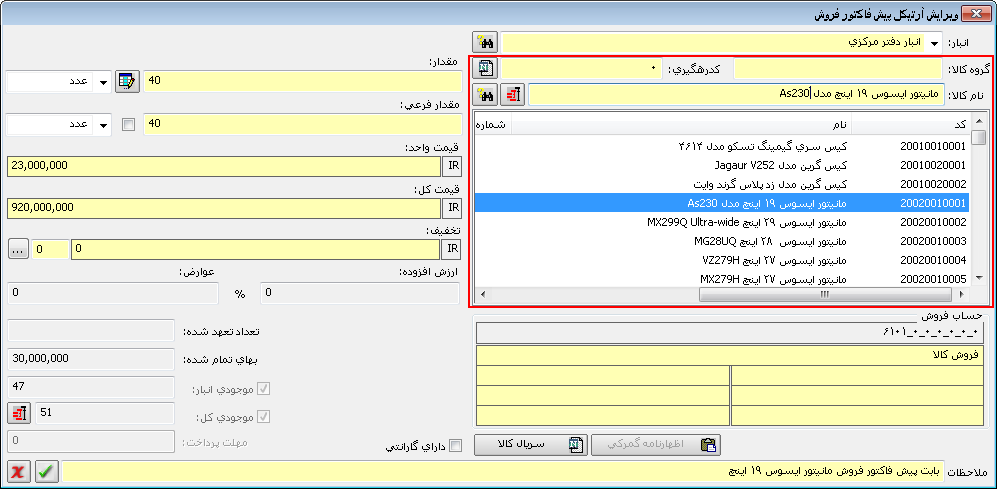Viewport: 997px width, 489px height.
Task: Click the ellipsis button beside discount field
Action: pos(18,248)
